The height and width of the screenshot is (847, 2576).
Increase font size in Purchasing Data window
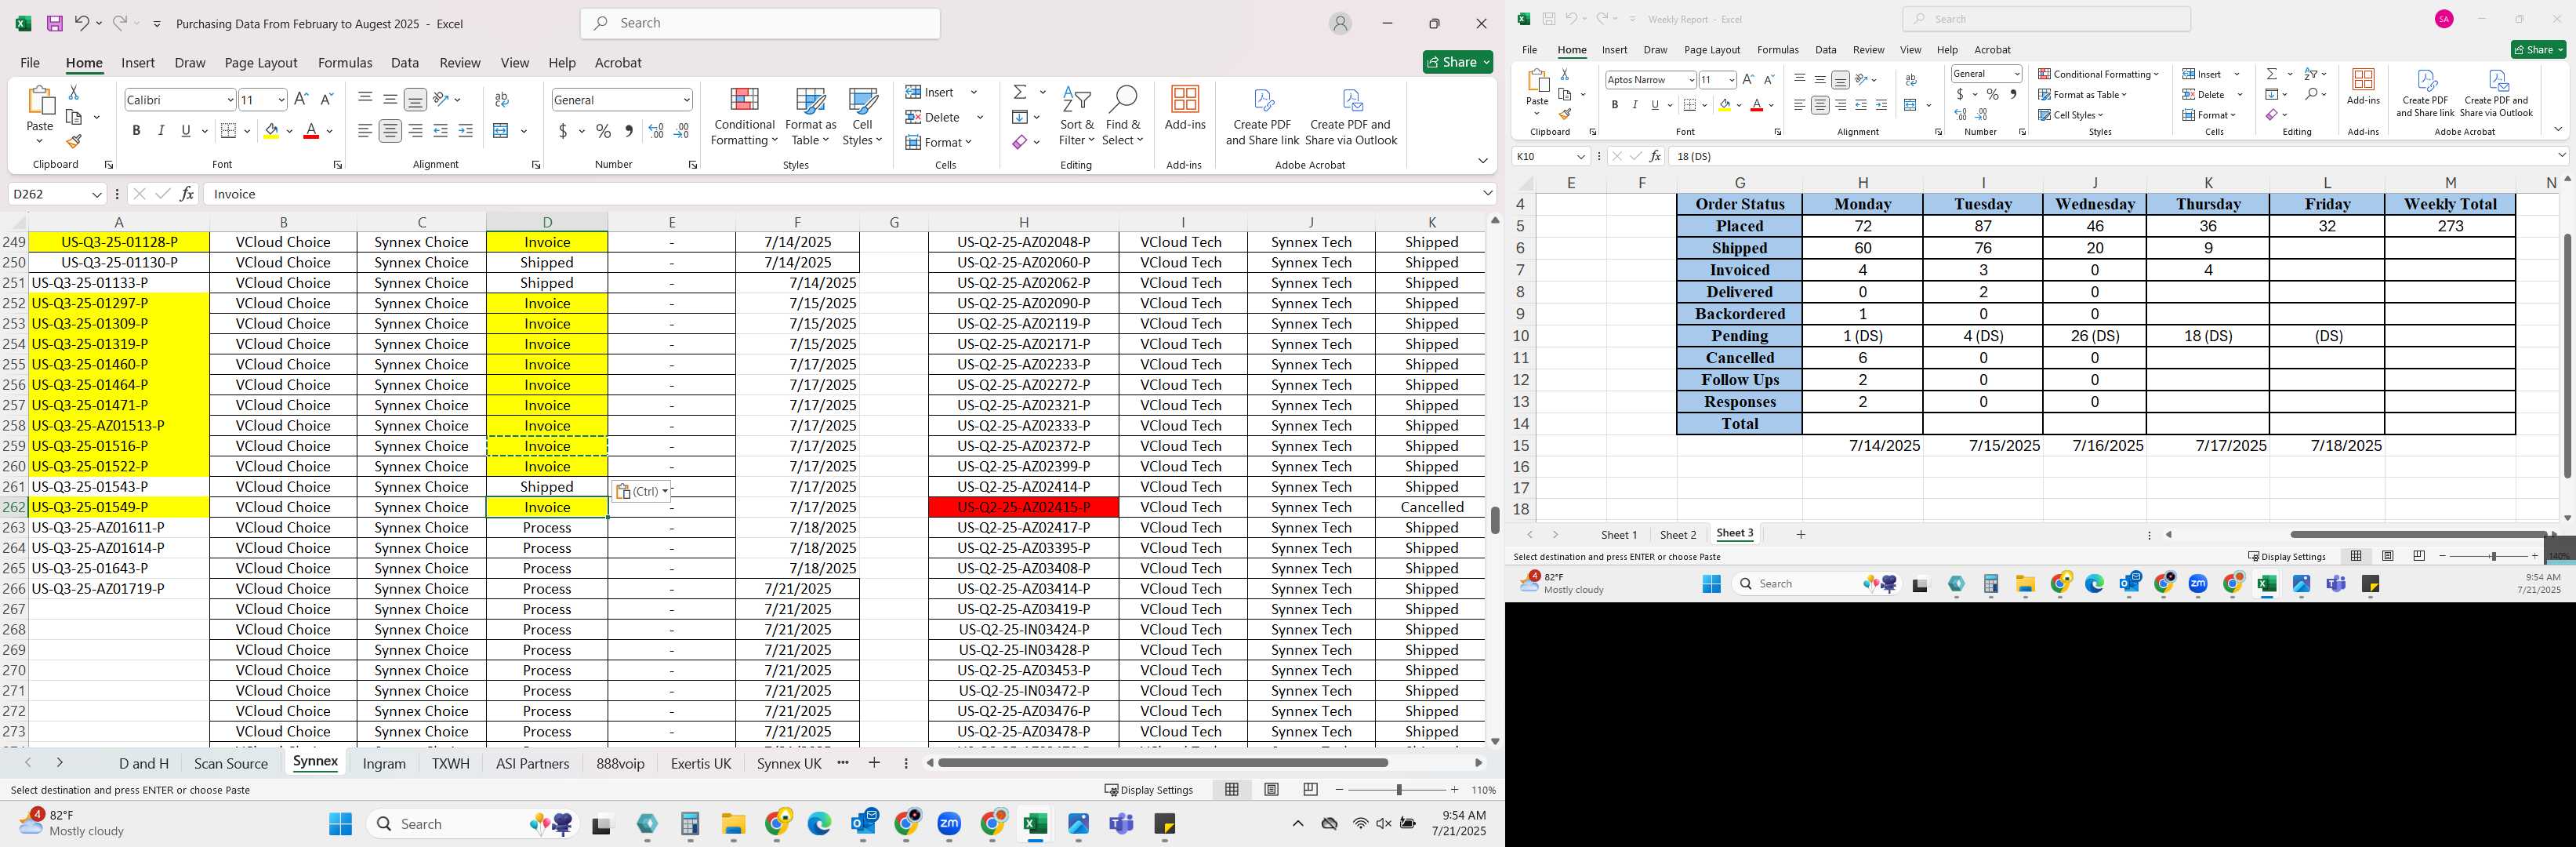click(x=301, y=99)
